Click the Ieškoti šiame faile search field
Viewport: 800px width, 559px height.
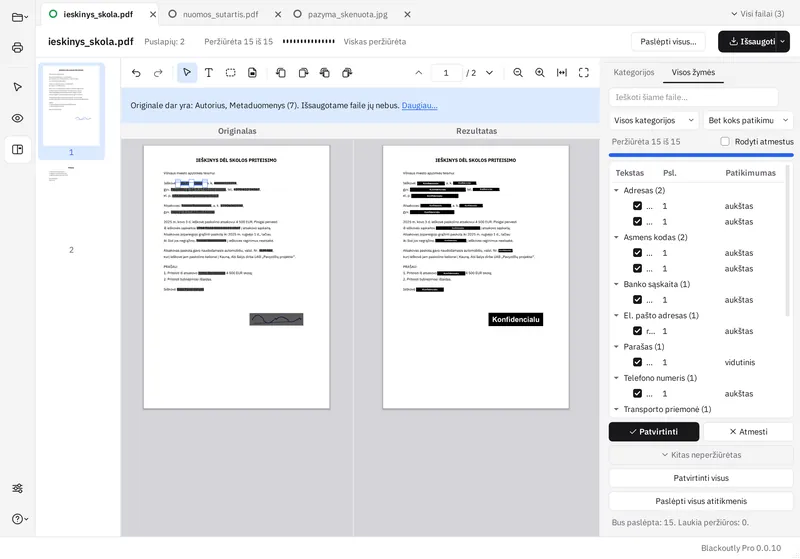(x=693, y=97)
